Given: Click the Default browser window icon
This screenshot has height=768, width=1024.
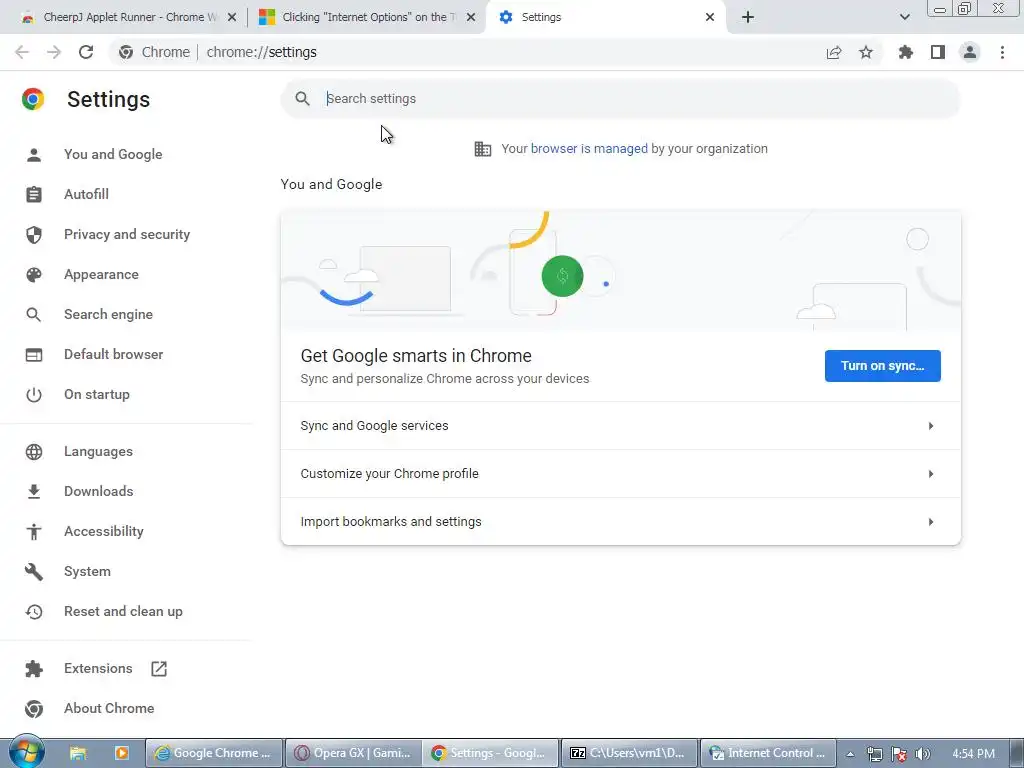Looking at the screenshot, I should pos(34,355).
